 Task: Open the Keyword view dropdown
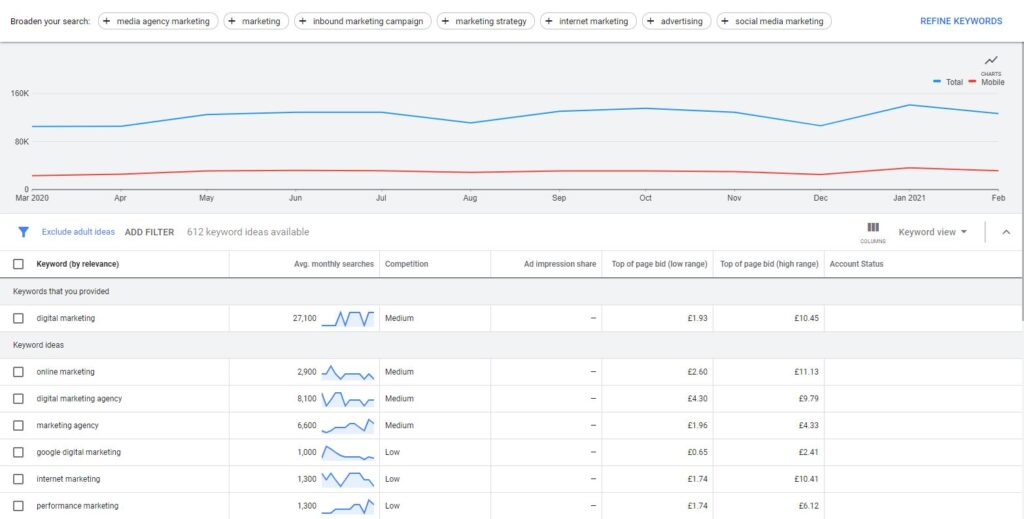pos(933,232)
